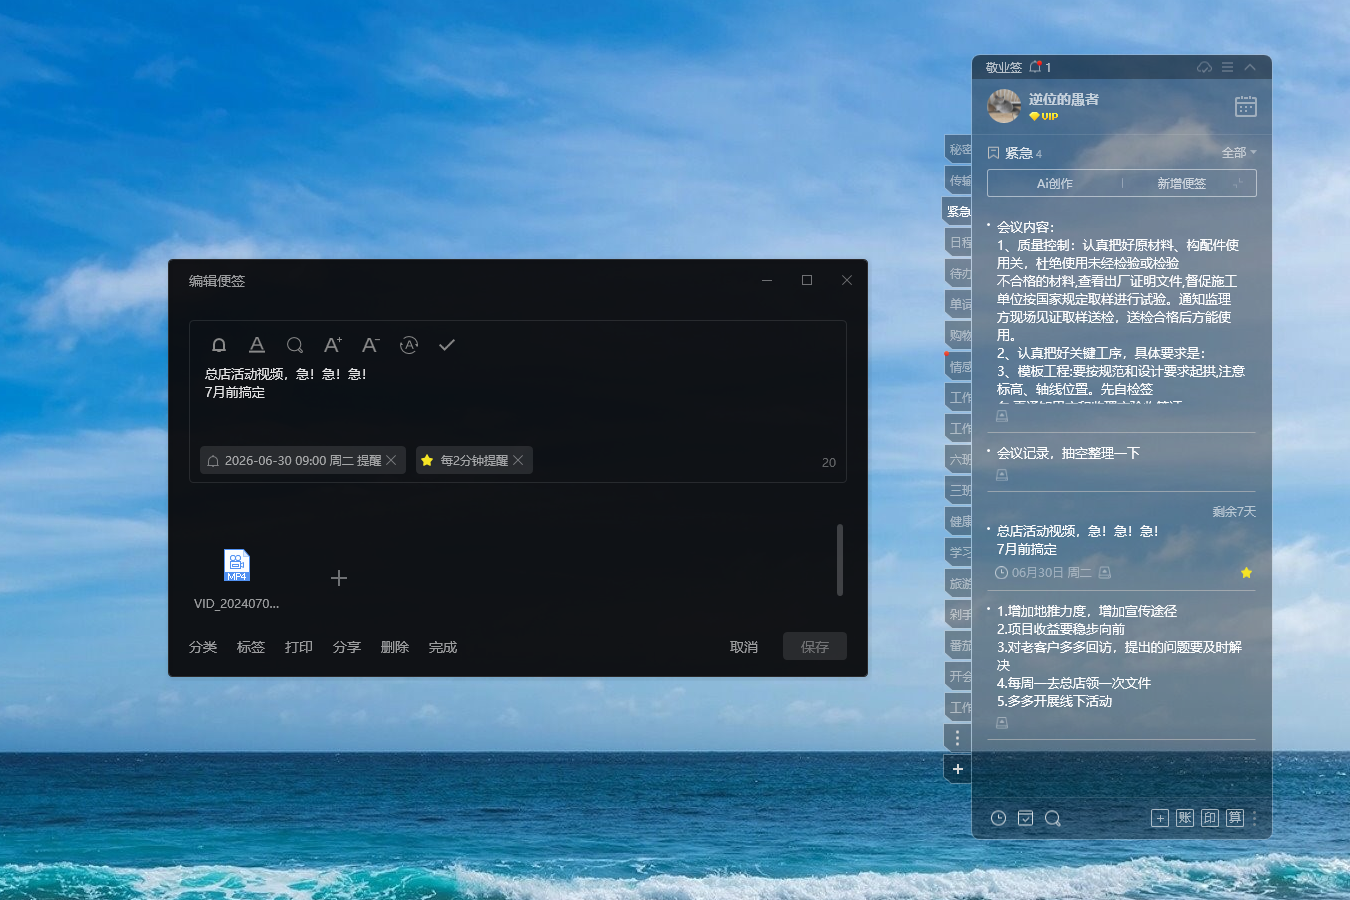
Task: Open the hamburger menu in 敬业签 header
Action: click(x=1227, y=67)
